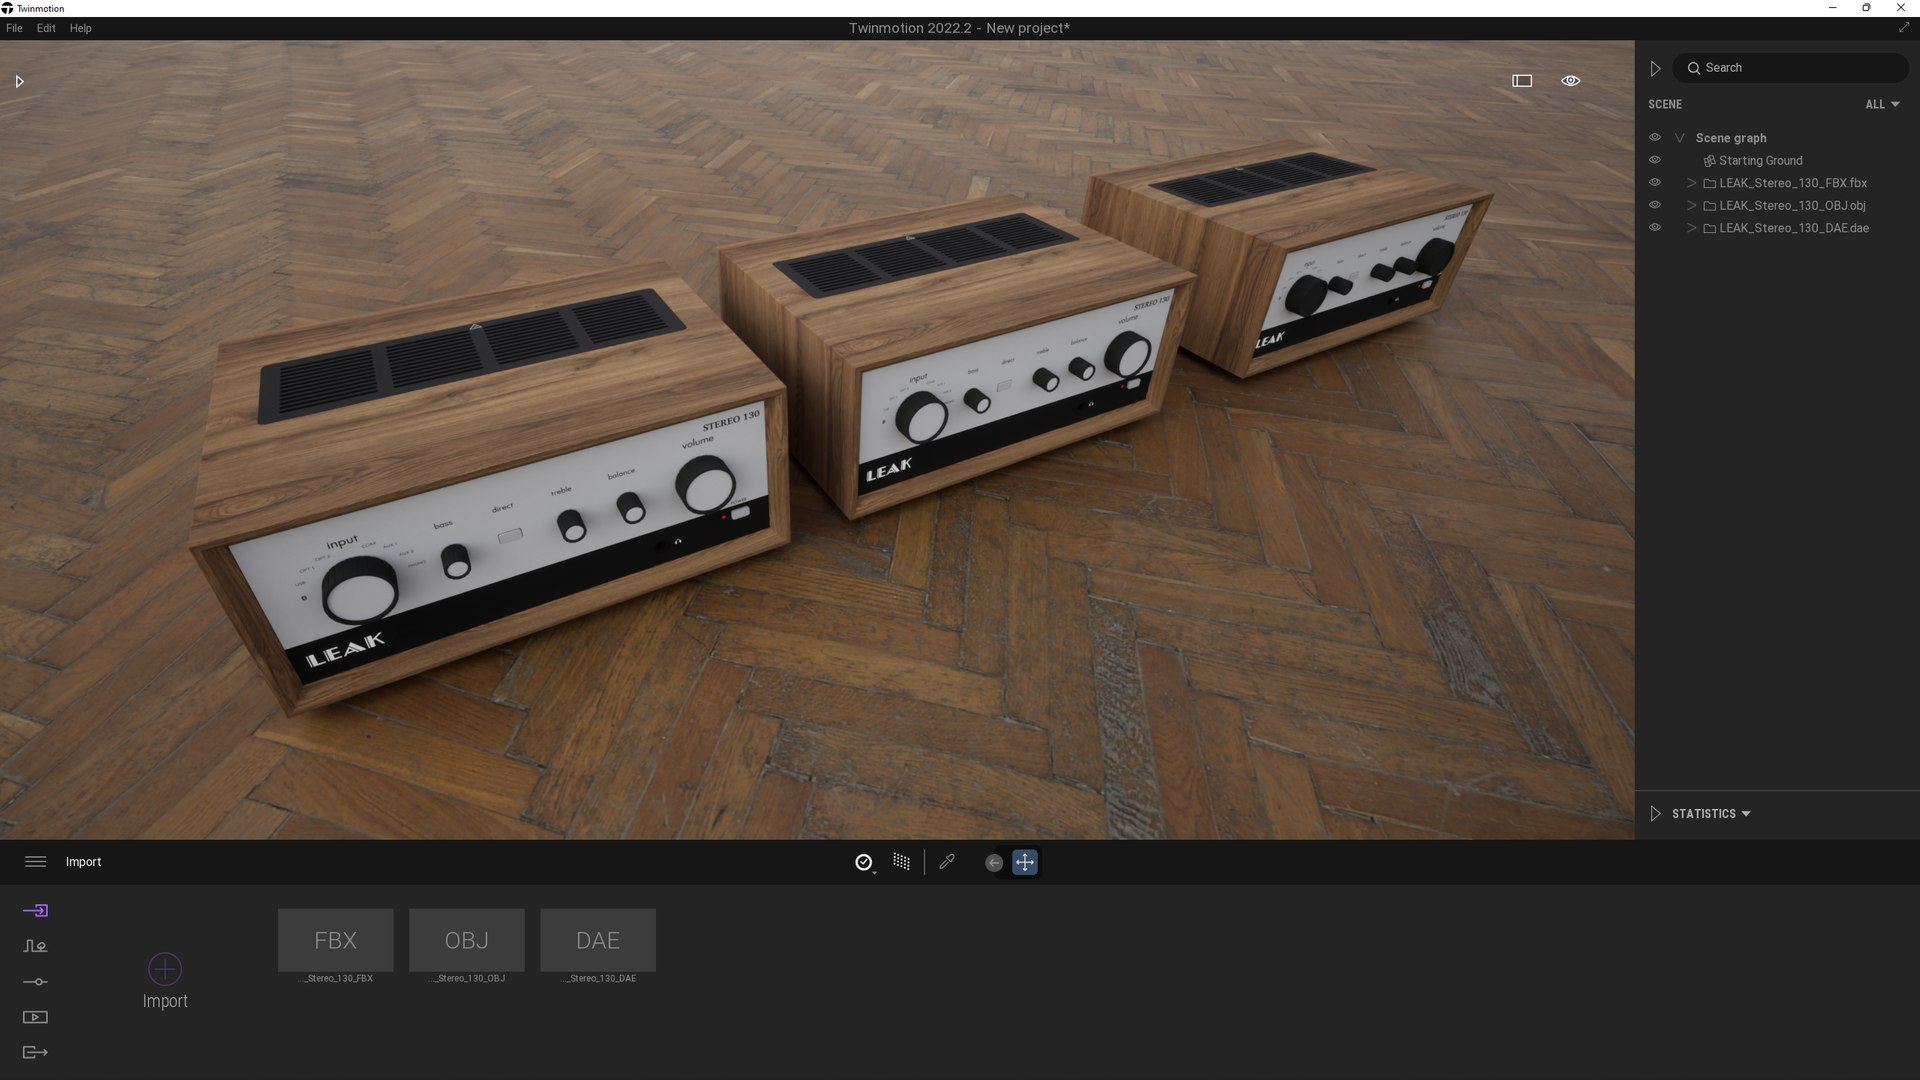Open the ALL filter dropdown
Viewport: 1920px width, 1080px height.
pos(1882,104)
